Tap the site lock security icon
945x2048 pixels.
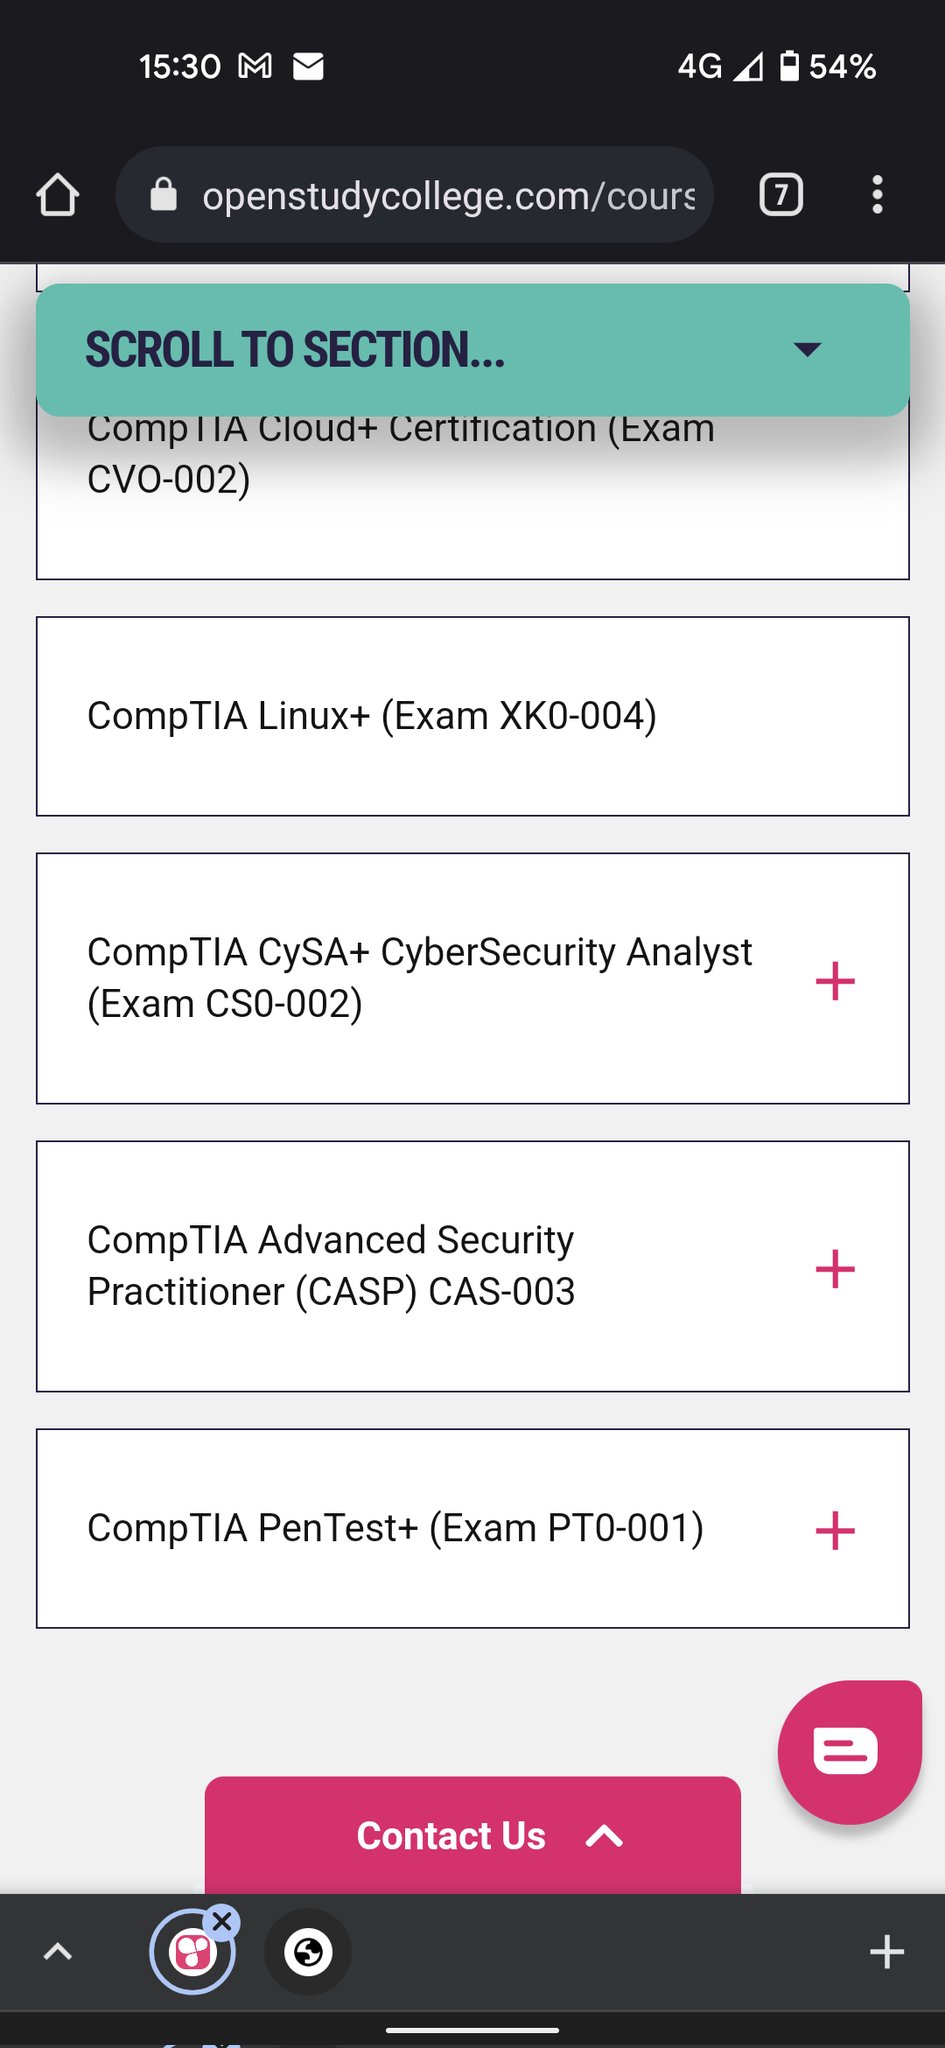[x=164, y=195]
